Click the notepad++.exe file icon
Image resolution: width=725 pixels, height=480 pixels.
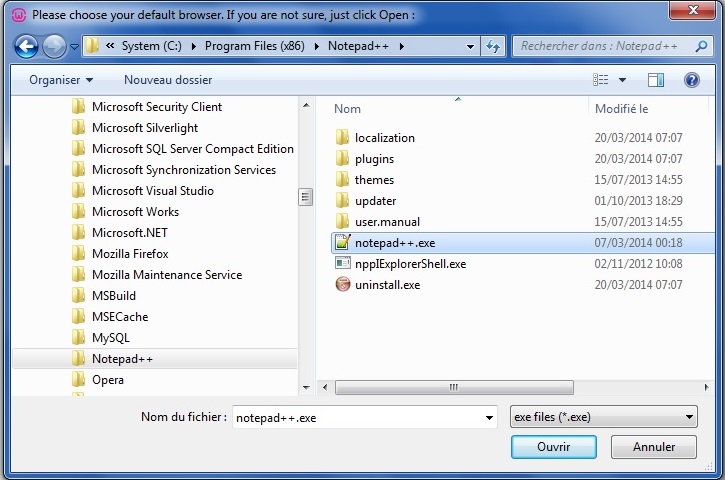[x=343, y=242]
